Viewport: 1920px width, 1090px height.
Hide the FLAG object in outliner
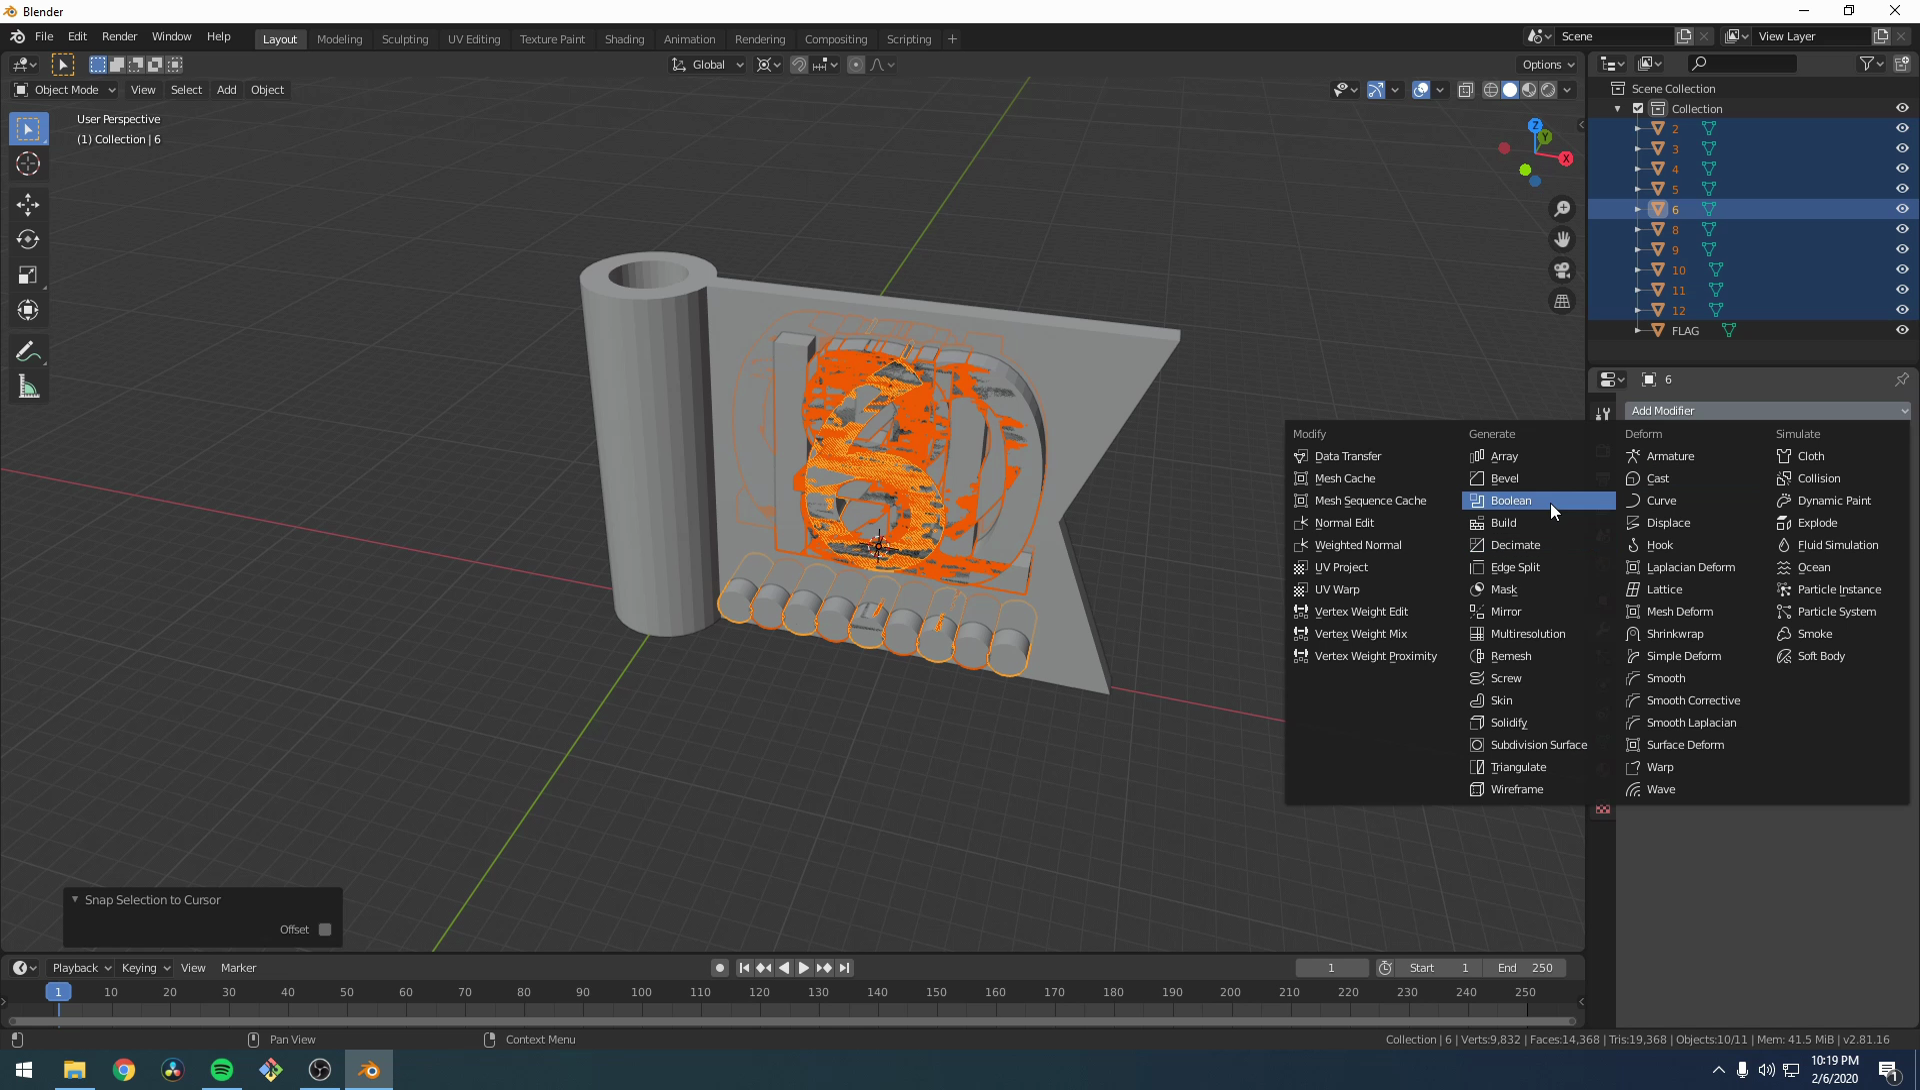tap(1902, 330)
